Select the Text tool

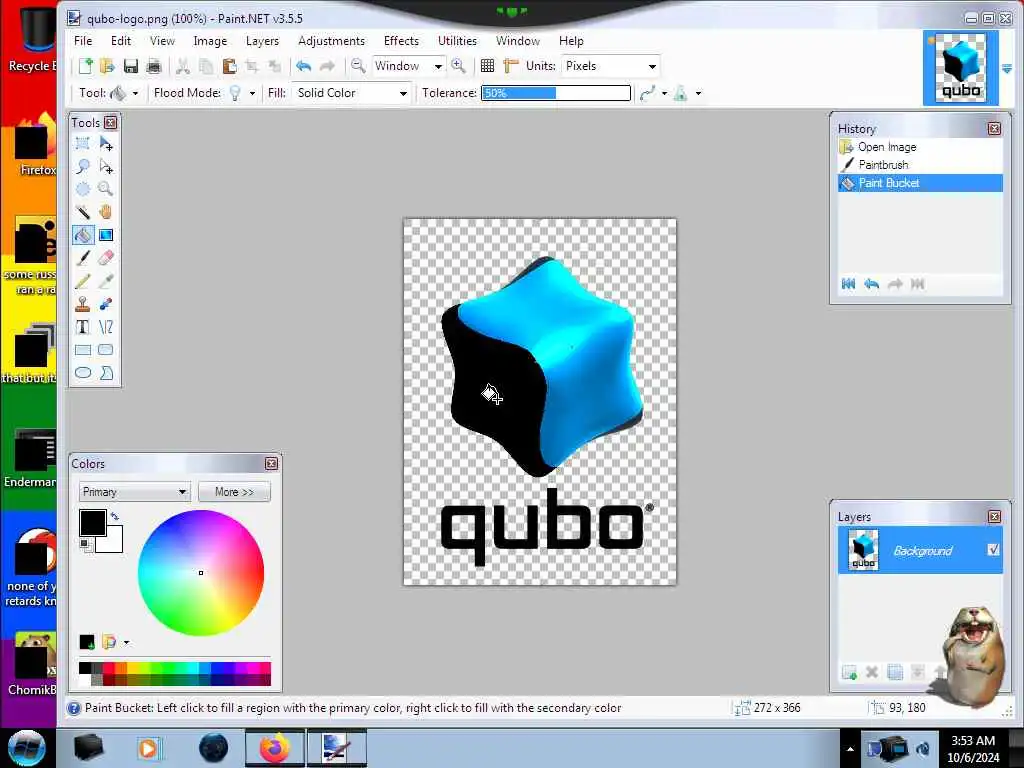pyautogui.click(x=83, y=327)
